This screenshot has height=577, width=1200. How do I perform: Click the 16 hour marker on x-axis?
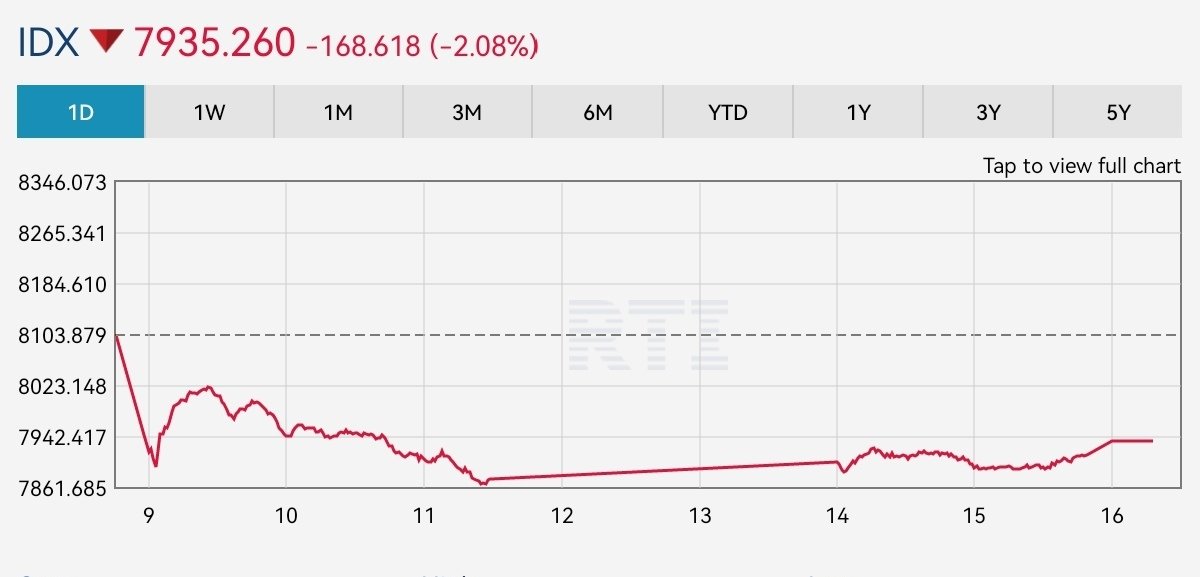[x=1112, y=515]
